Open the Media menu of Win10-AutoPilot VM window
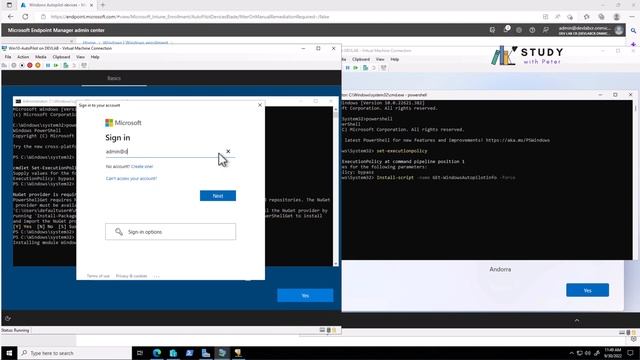This screenshot has height=360, width=640. (40, 57)
